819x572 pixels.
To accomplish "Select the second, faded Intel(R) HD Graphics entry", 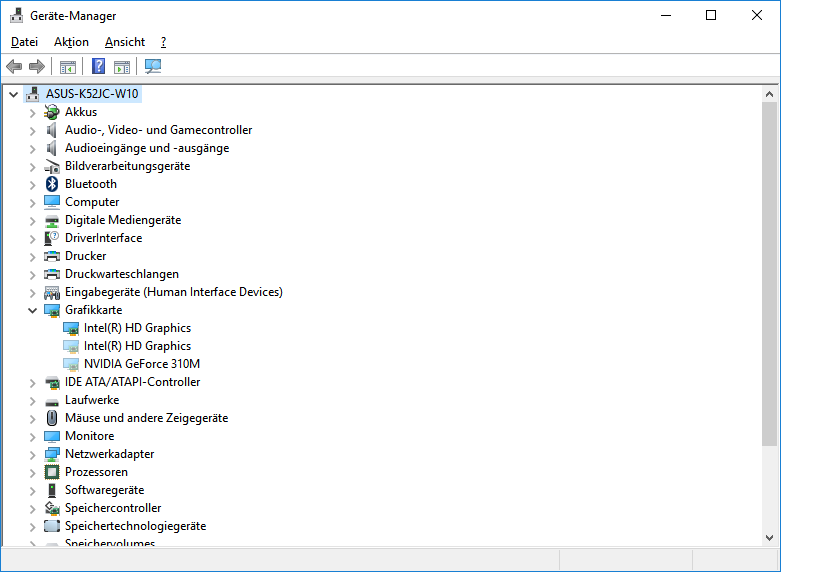I will point(137,346).
